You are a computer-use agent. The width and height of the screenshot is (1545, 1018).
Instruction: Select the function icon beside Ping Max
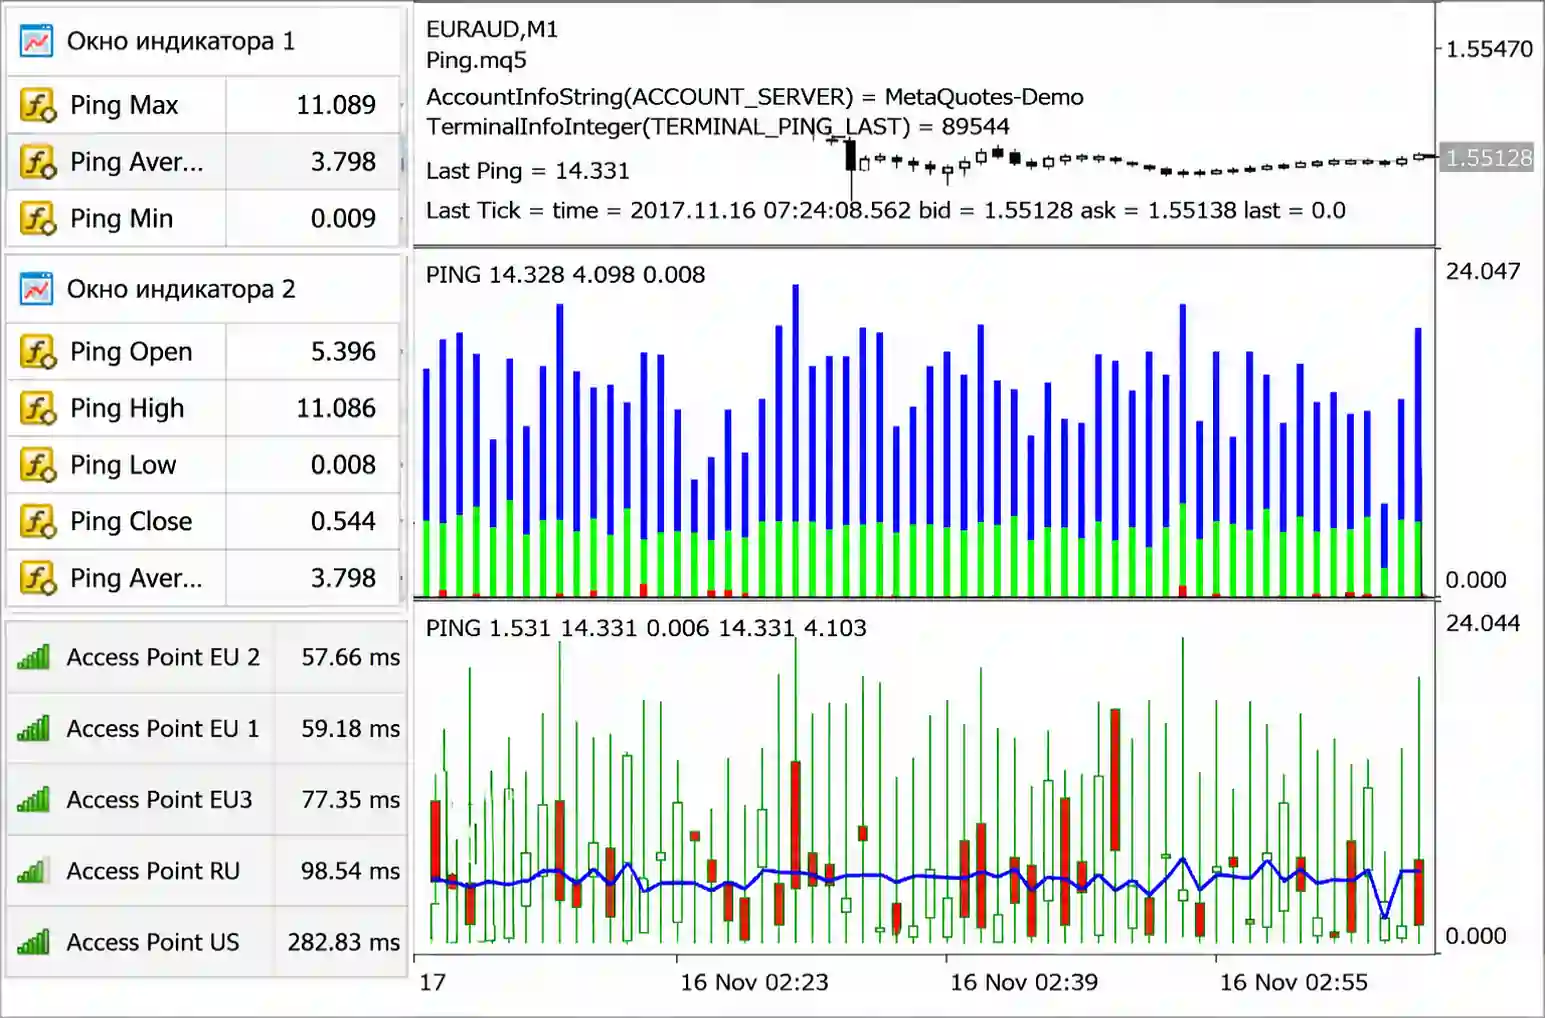coord(38,105)
